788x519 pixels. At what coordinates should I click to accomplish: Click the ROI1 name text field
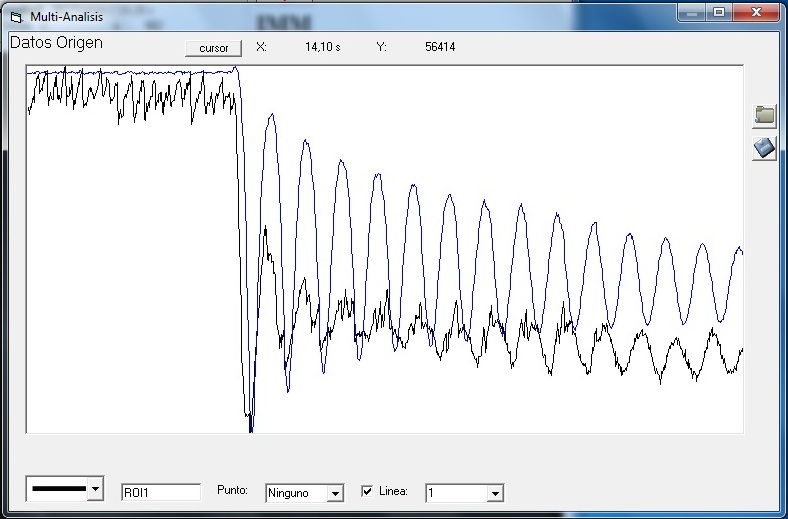point(160,492)
